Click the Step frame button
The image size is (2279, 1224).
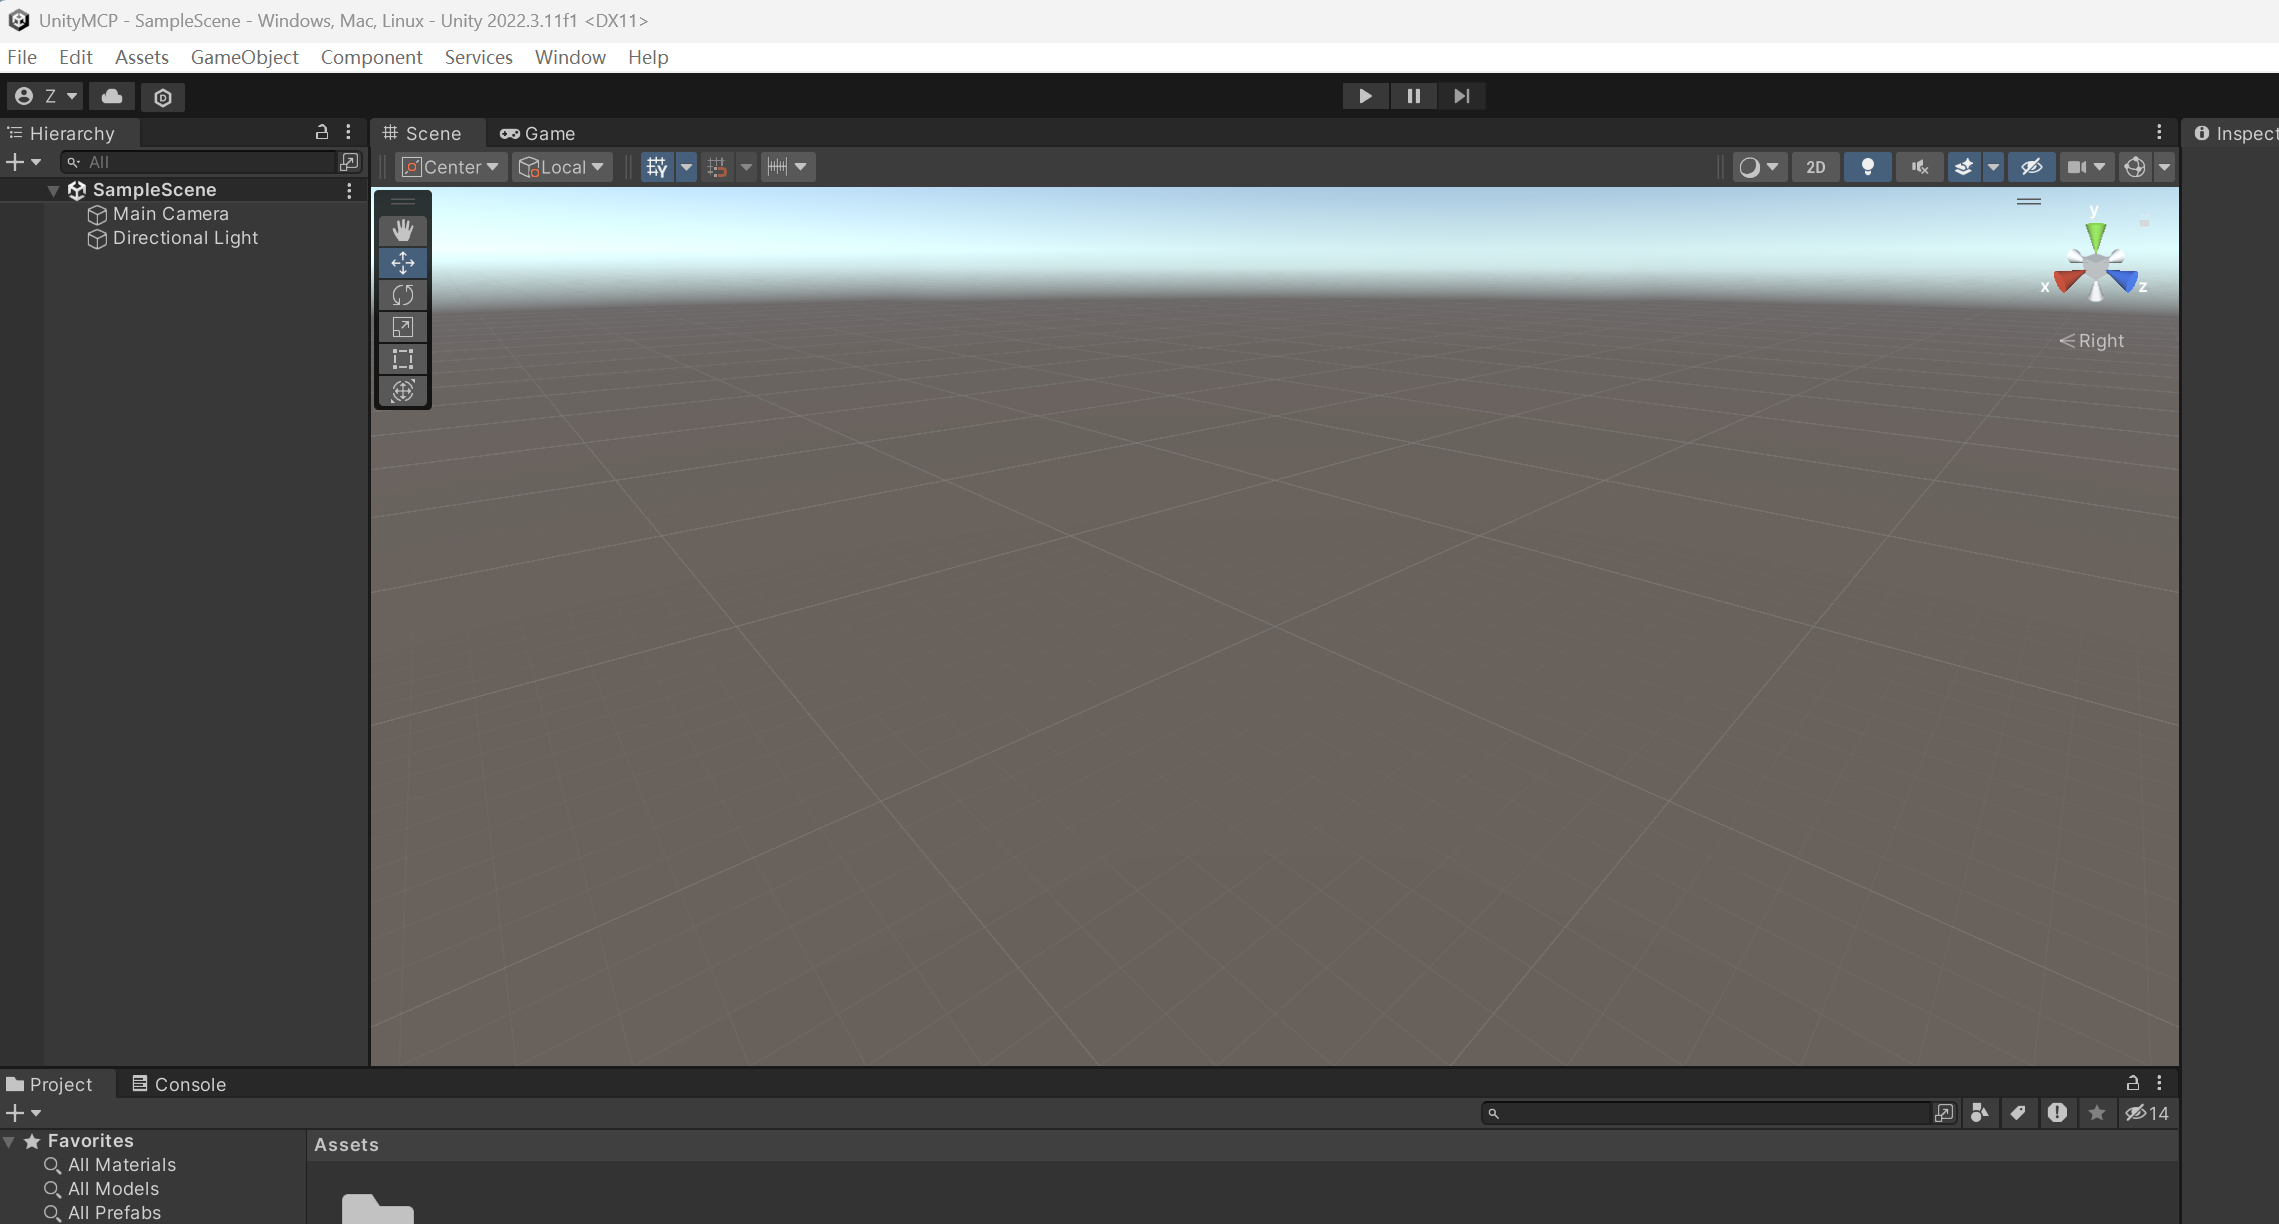coord(1461,96)
